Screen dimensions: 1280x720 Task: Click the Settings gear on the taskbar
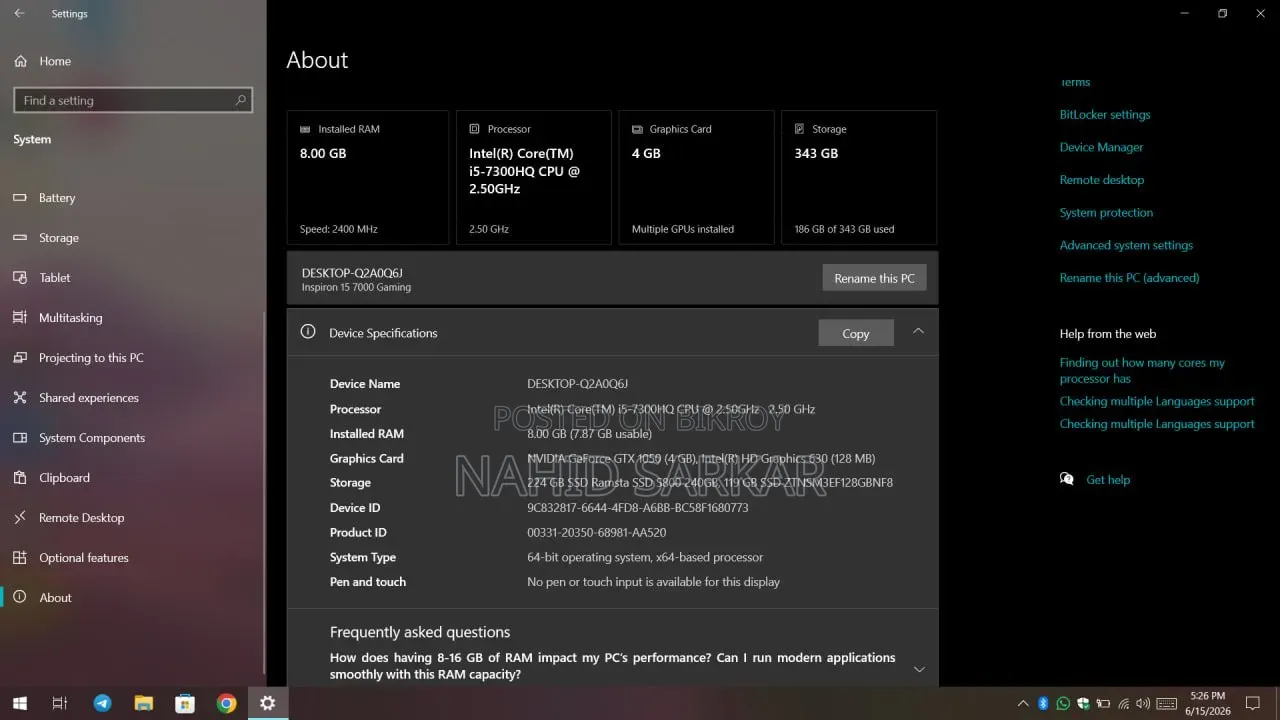267,703
